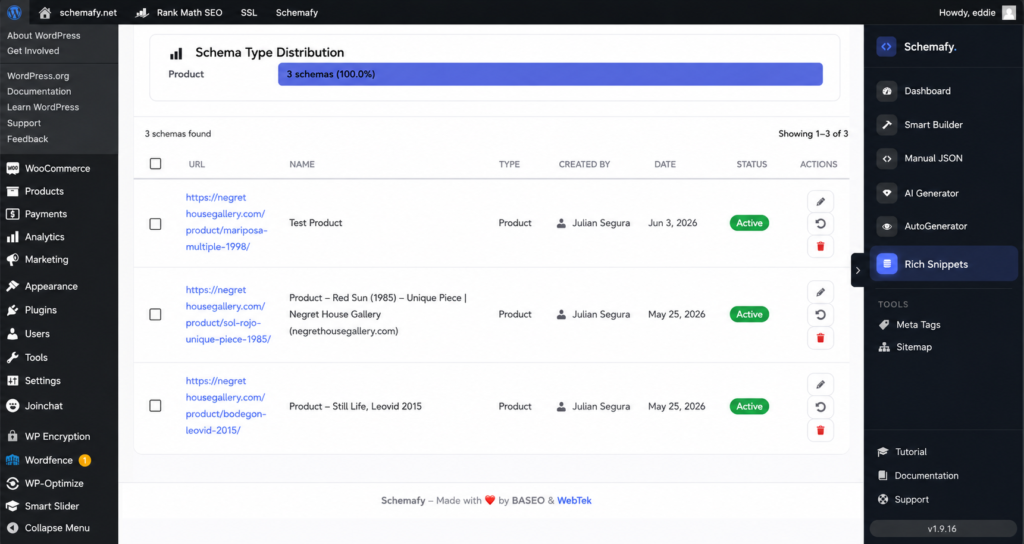Collapse the WordPress admin menu

(48, 528)
